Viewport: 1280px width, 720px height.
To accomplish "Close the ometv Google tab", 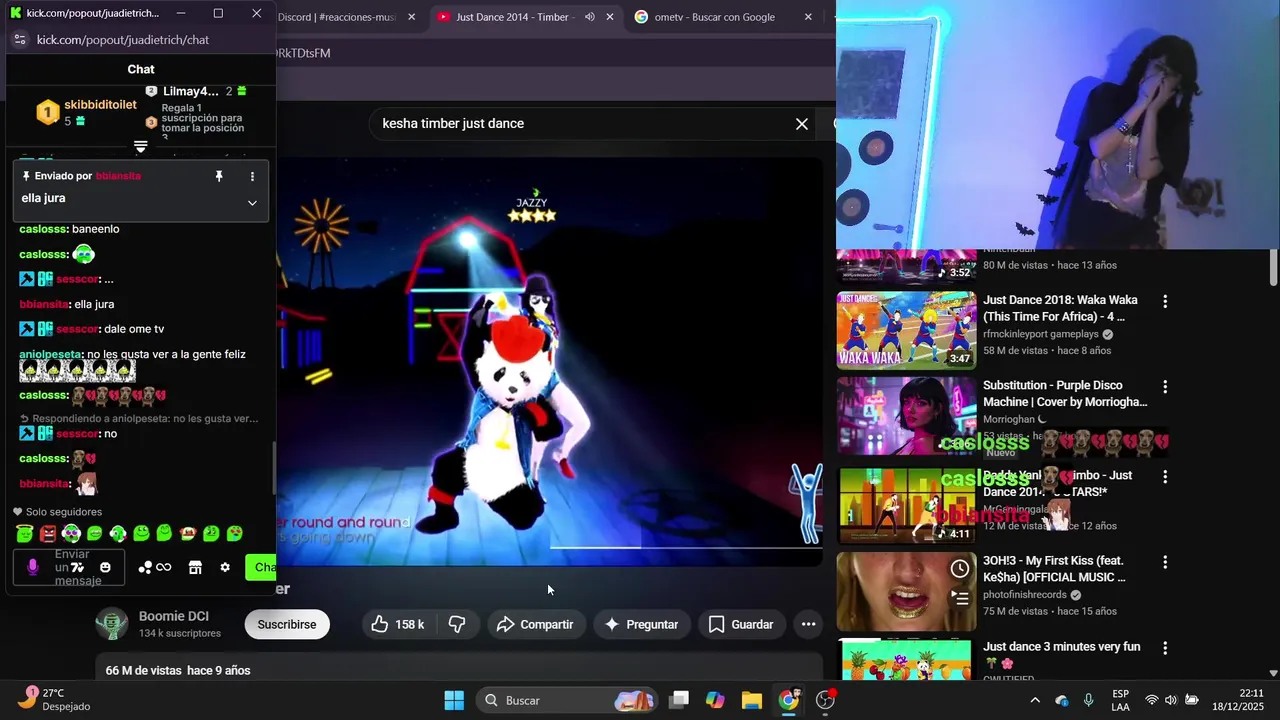I will [807, 17].
